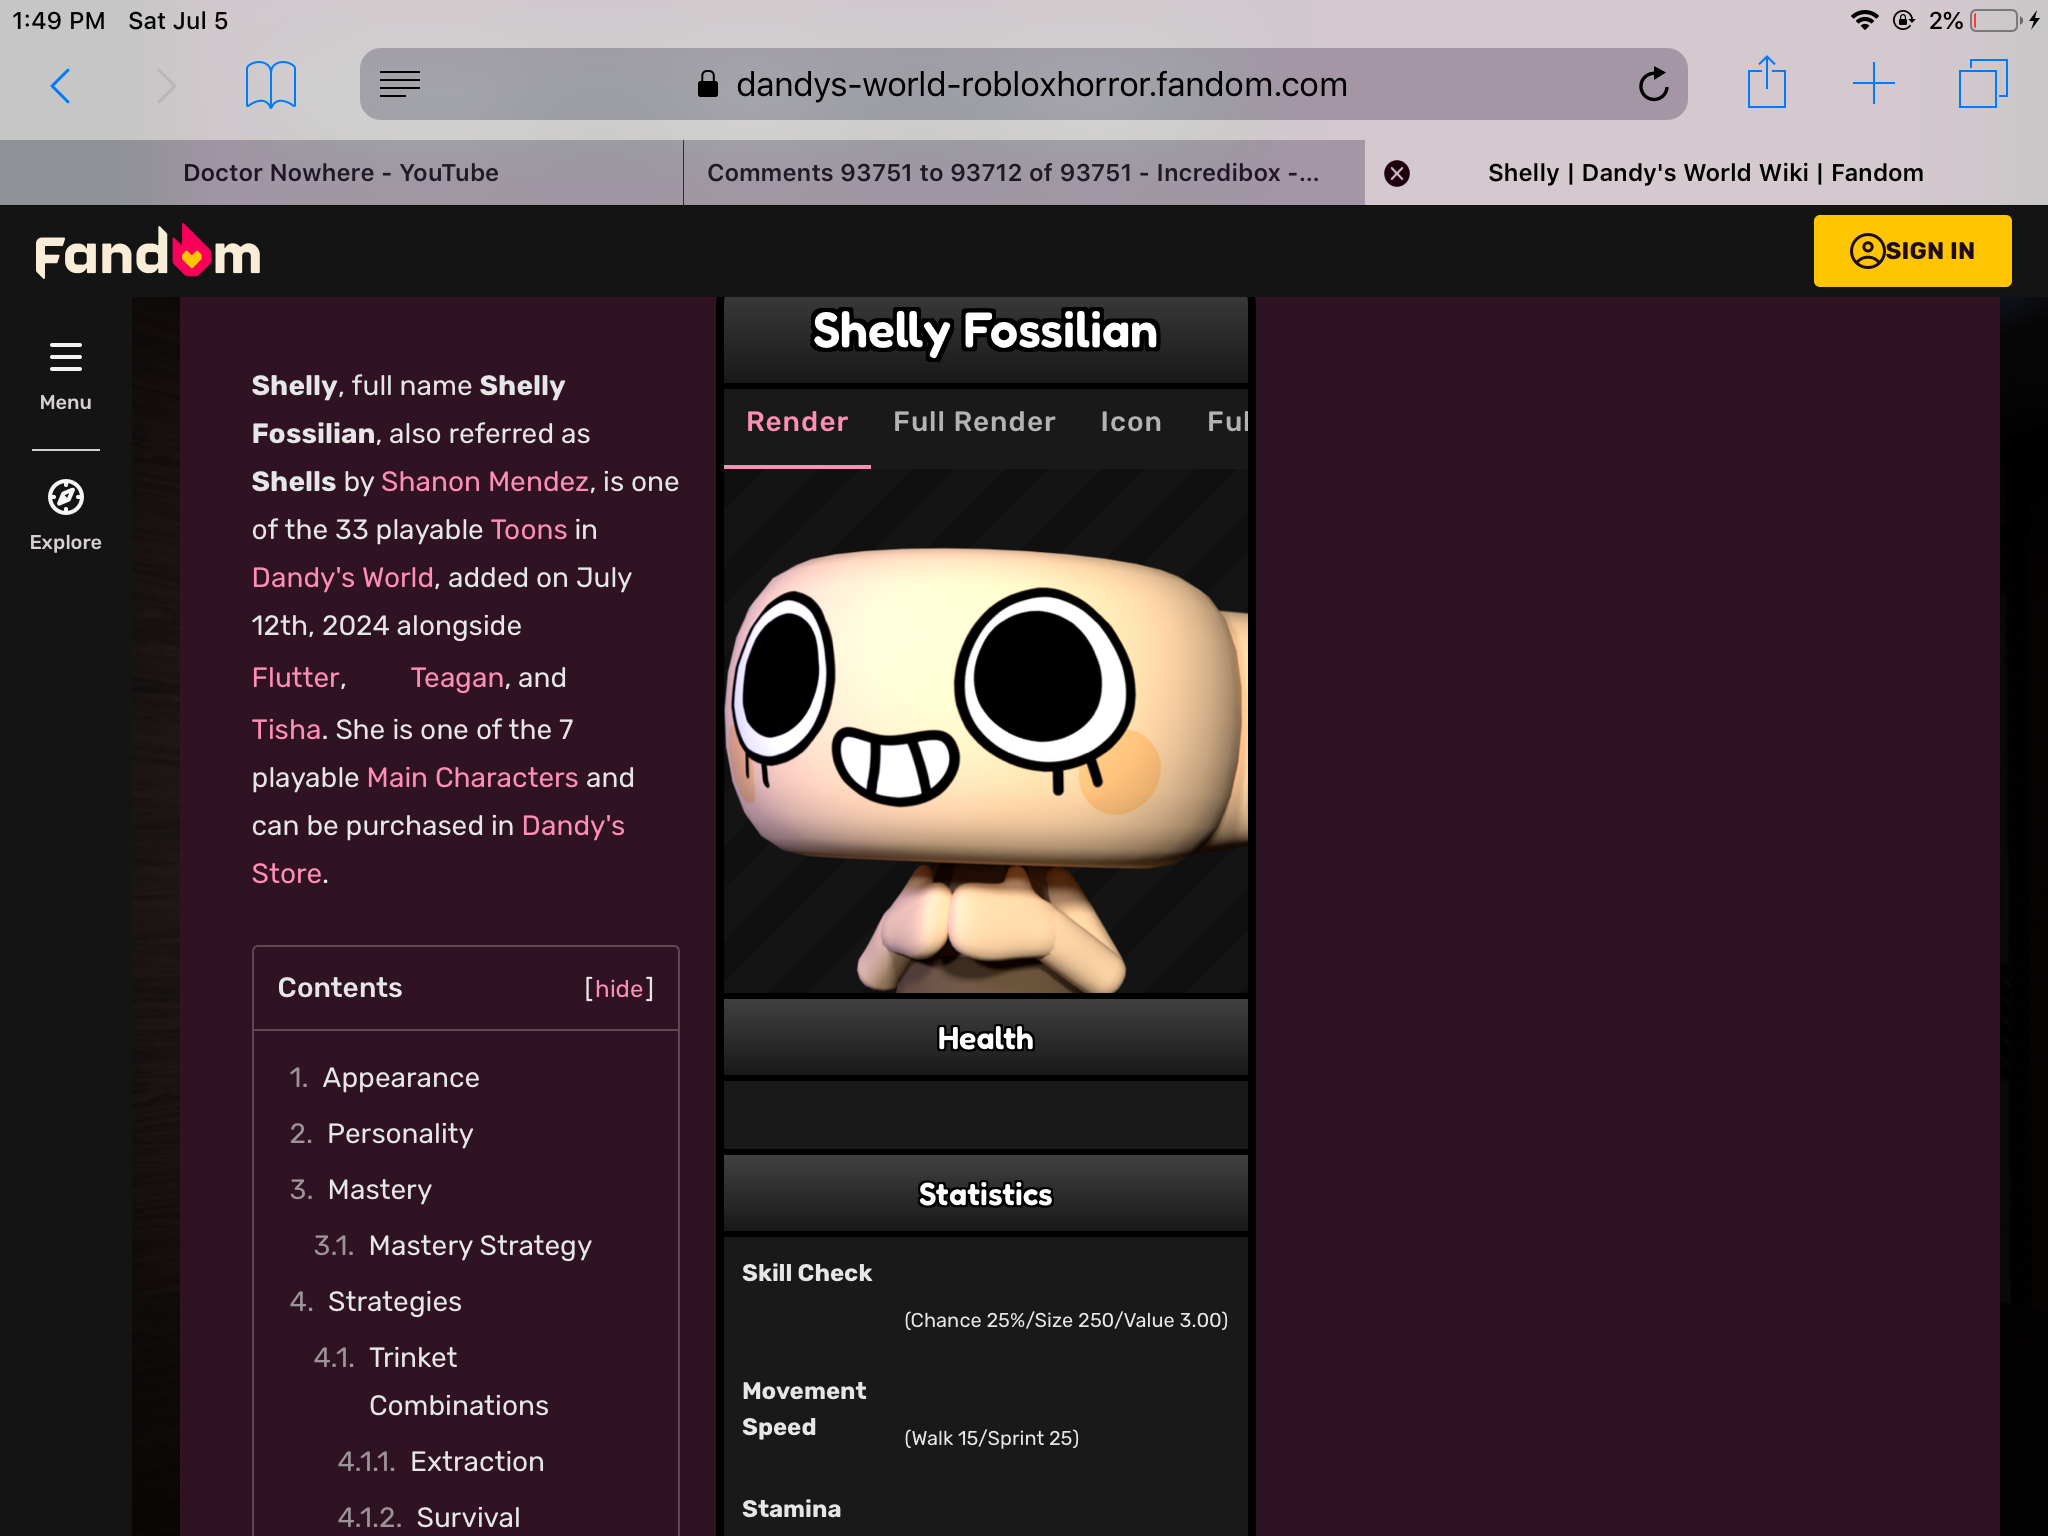This screenshot has width=2048, height=1536.
Task: Jump to Trinket Combinations subsection
Action: click(459, 1382)
